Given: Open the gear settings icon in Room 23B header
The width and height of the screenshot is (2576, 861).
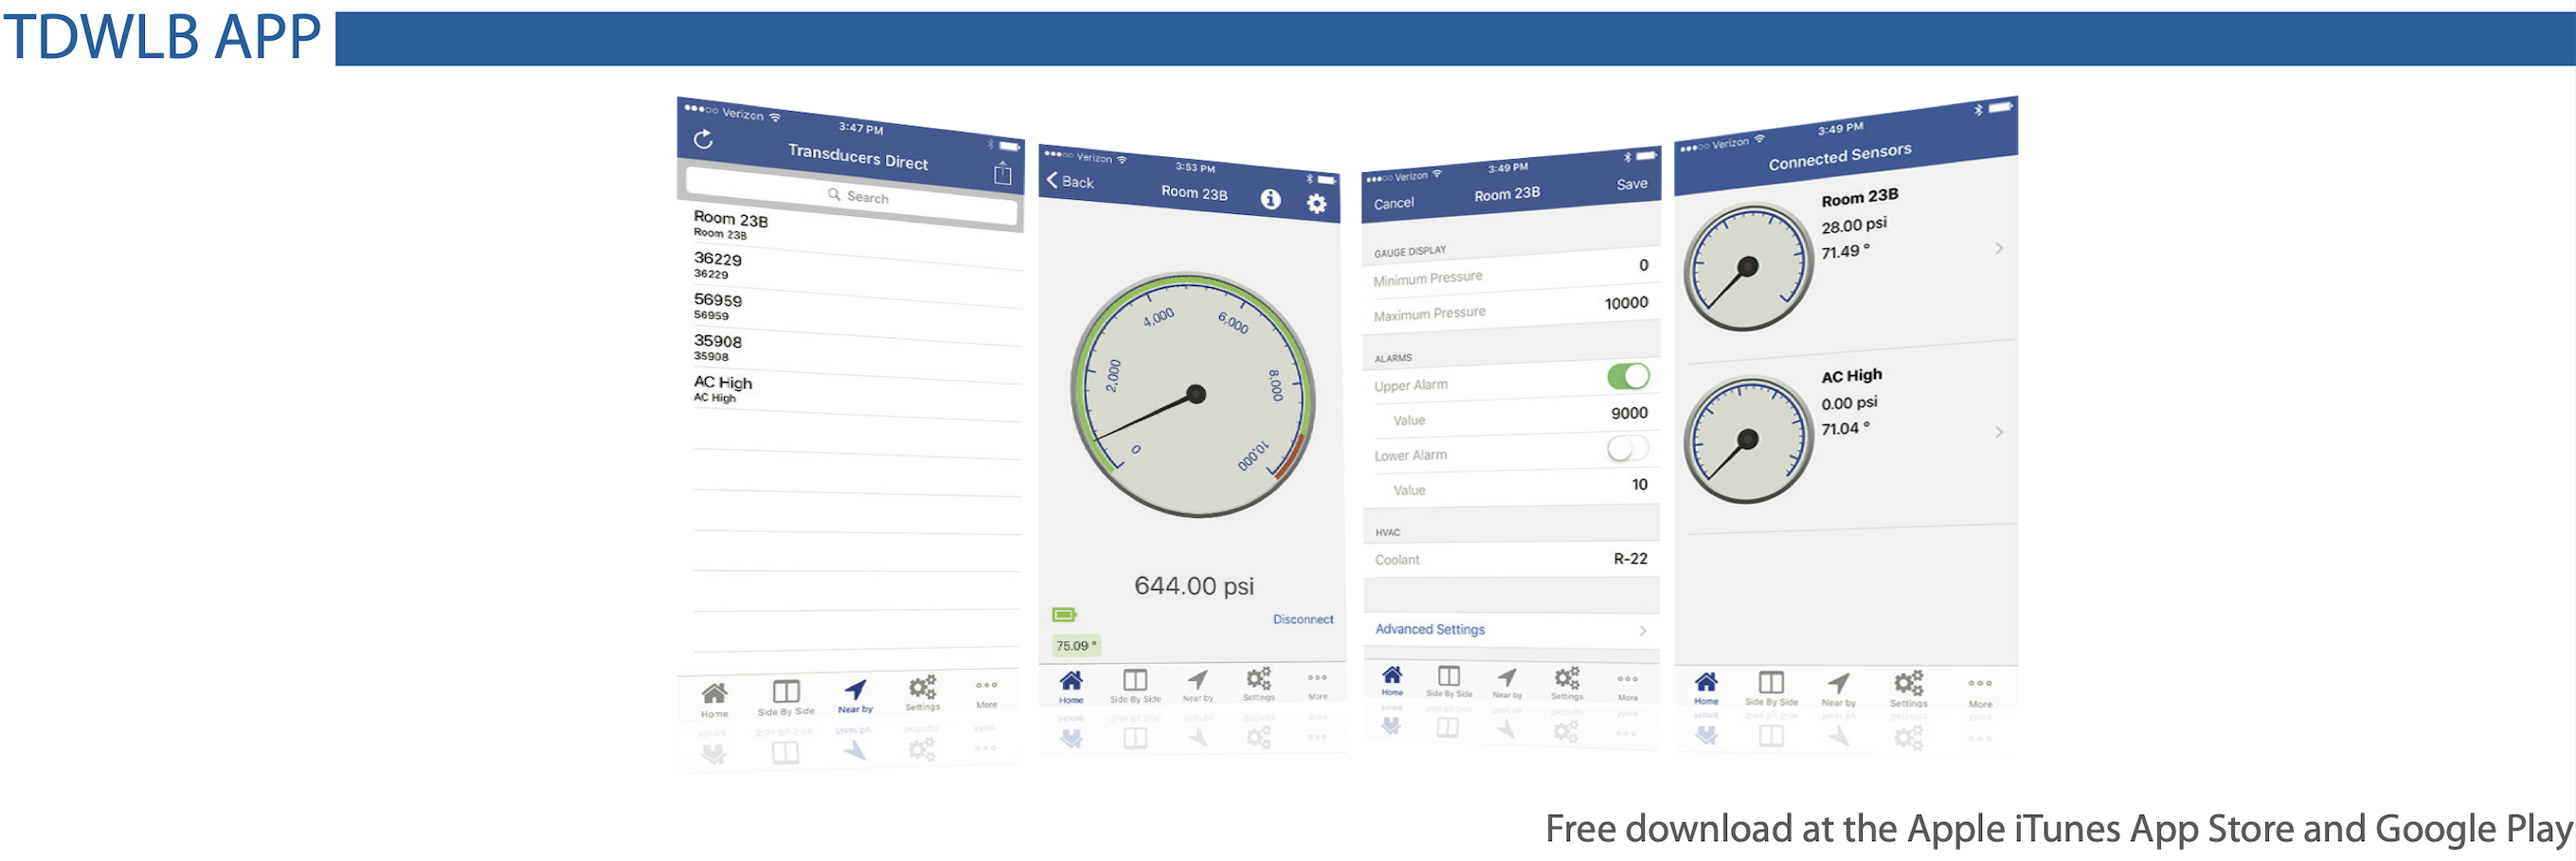Looking at the screenshot, I should 1317,204.
